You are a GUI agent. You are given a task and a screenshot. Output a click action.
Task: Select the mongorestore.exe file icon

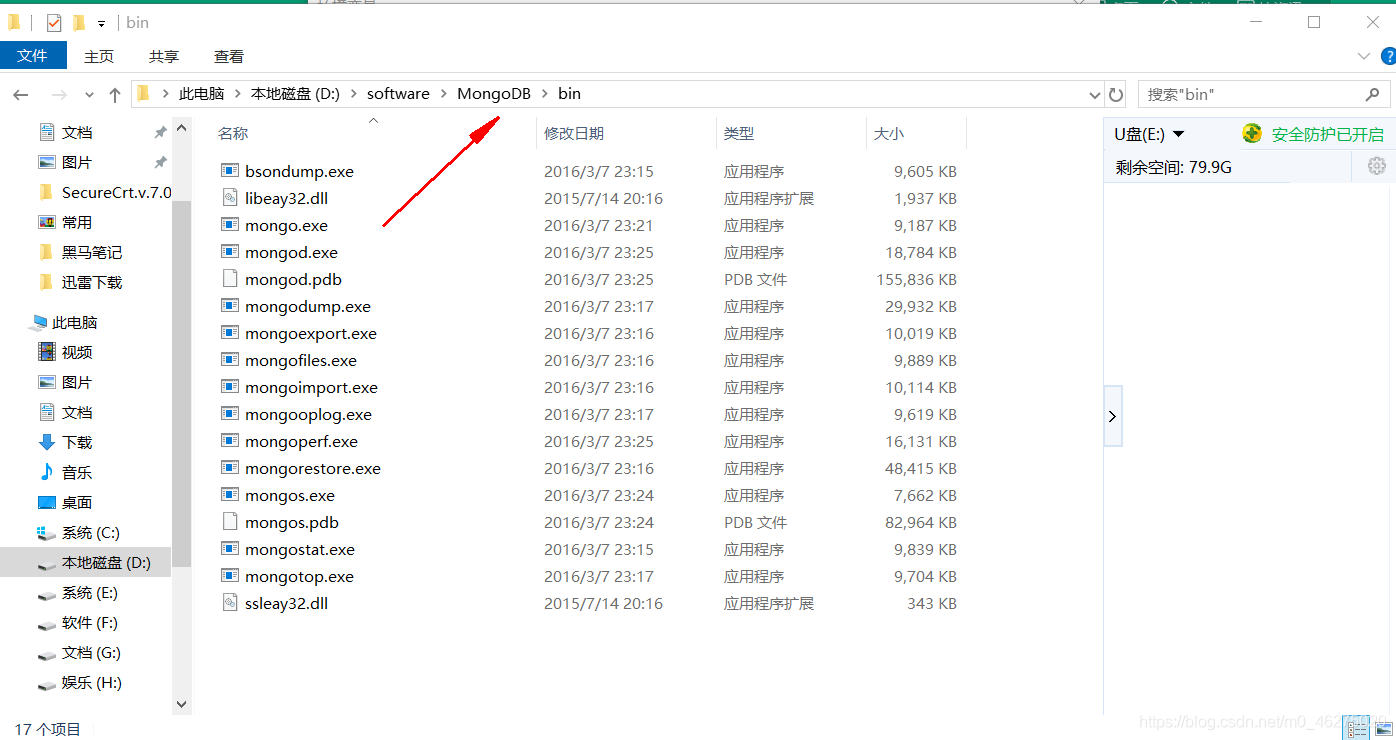point(230,468)
